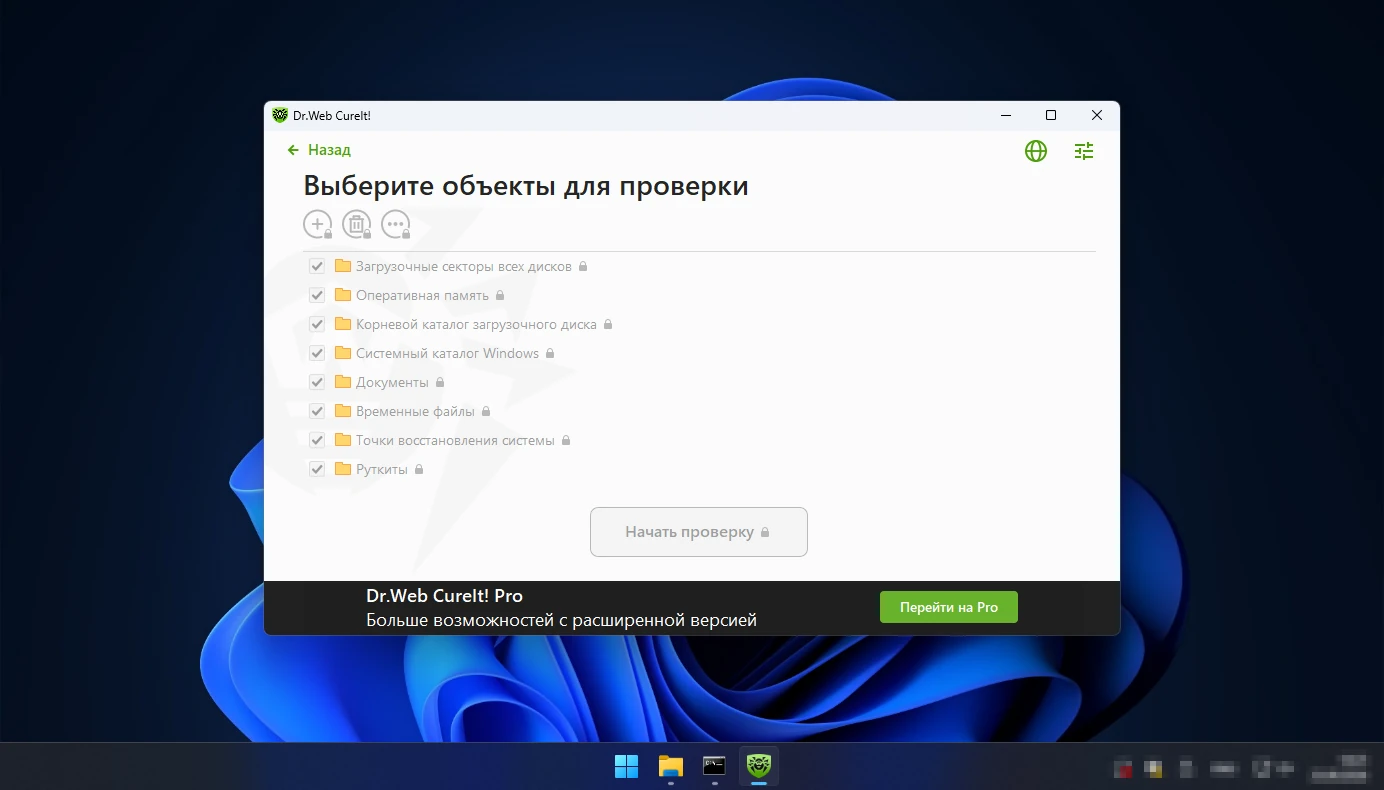Click lock icon after Руткиты
The height and width of the screenshot is (790, 1384).
[419, 470]
